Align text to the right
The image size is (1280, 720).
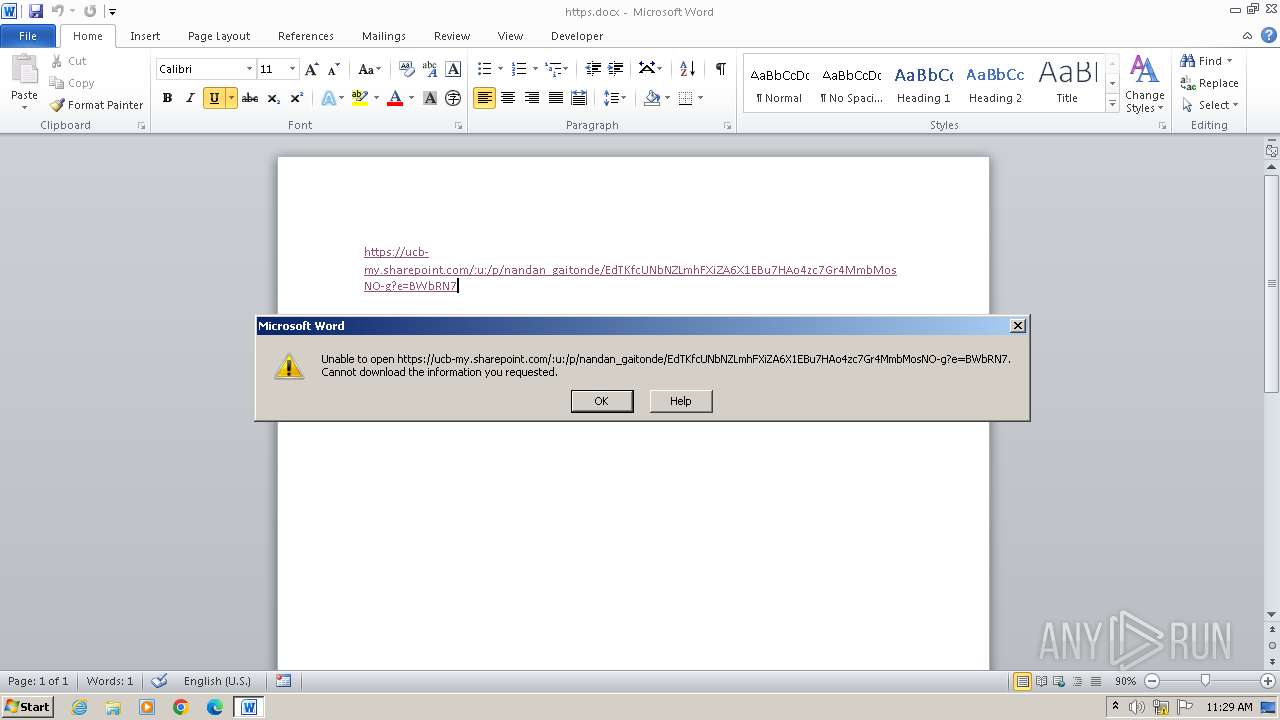pyautogui.click(x=532, y=98)
